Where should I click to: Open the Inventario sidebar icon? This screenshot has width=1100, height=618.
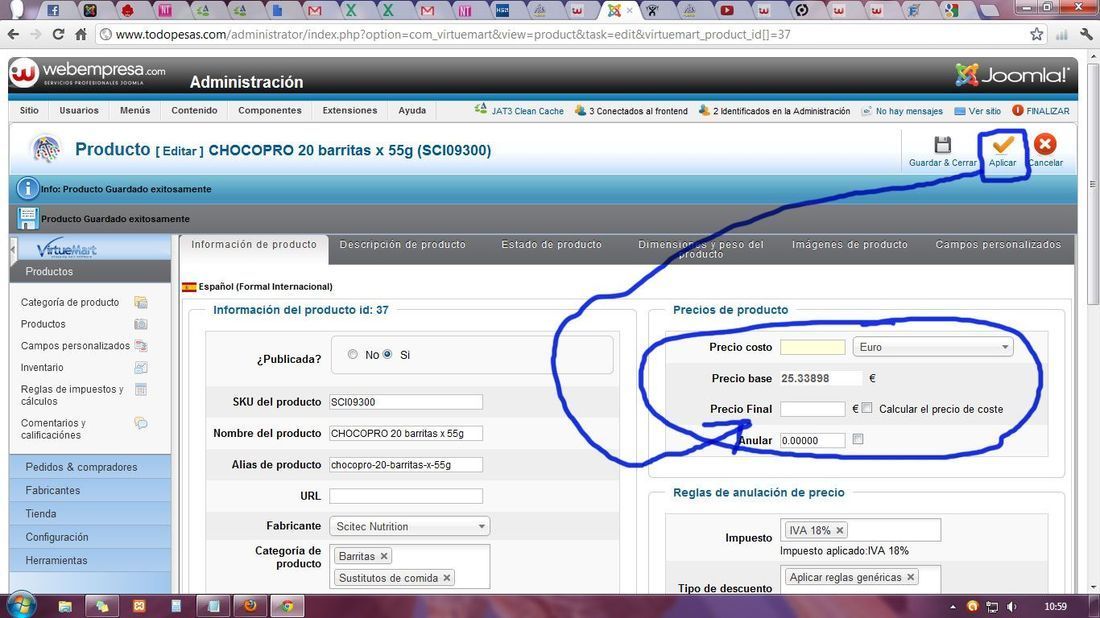click(x=141, y=368)
